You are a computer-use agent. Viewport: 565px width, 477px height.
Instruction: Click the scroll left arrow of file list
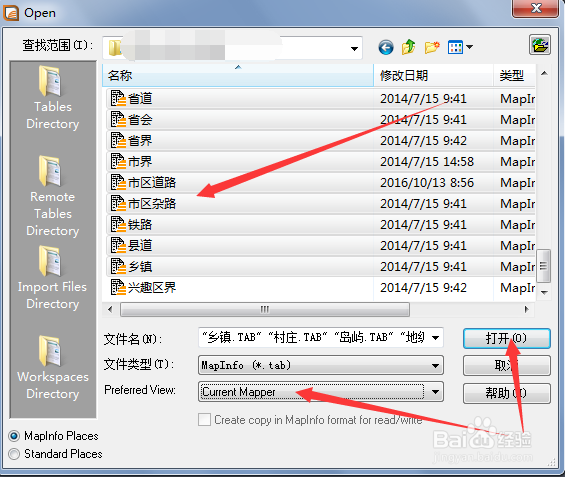(x=110, y=309)
